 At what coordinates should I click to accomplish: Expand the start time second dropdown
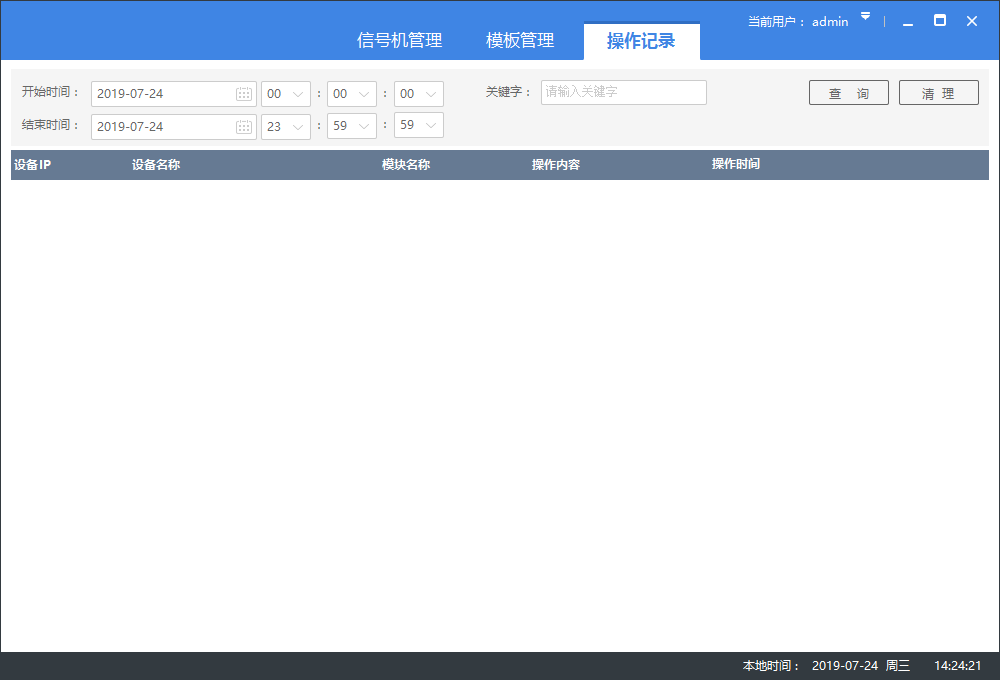coord(431,94)
